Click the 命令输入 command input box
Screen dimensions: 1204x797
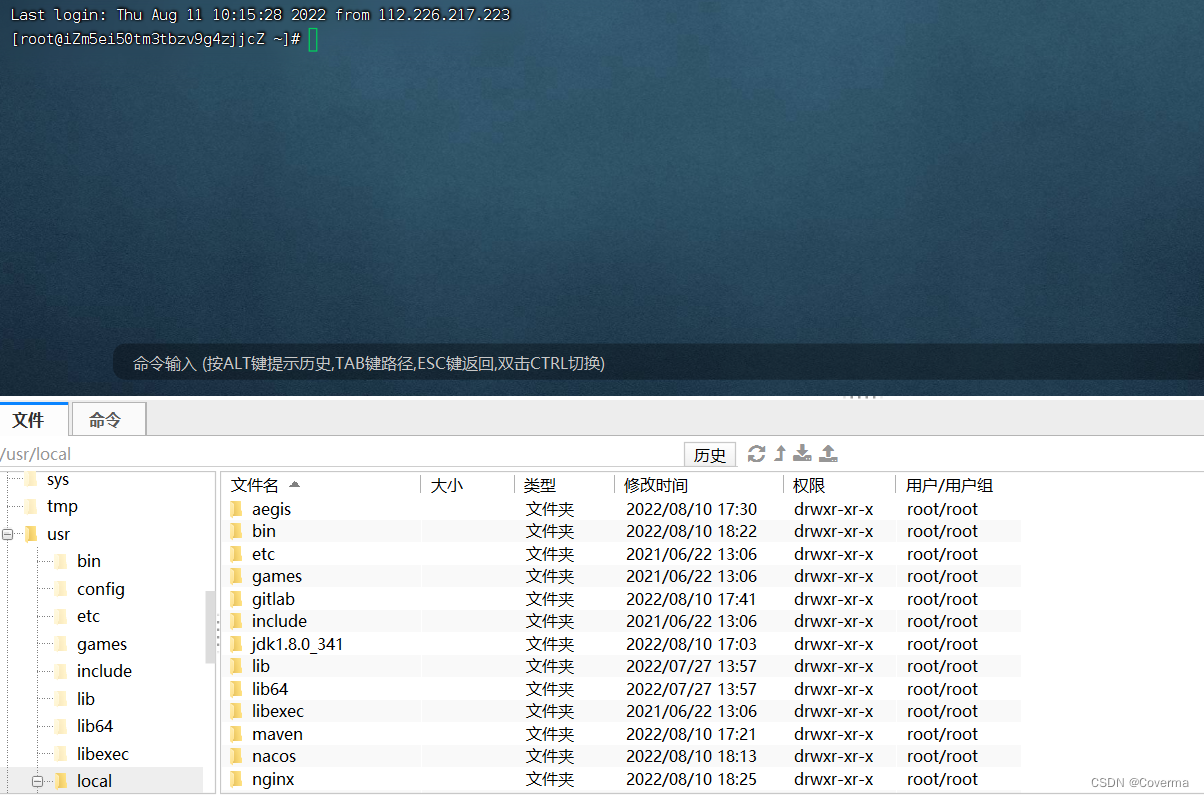658,363
